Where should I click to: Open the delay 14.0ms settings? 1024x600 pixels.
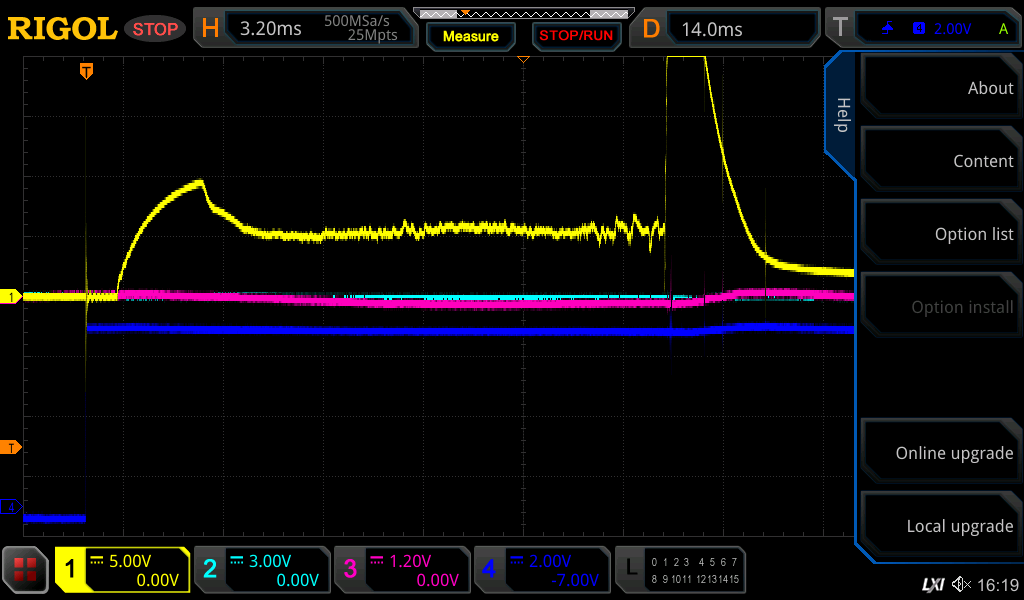click(x=728, y=29)
